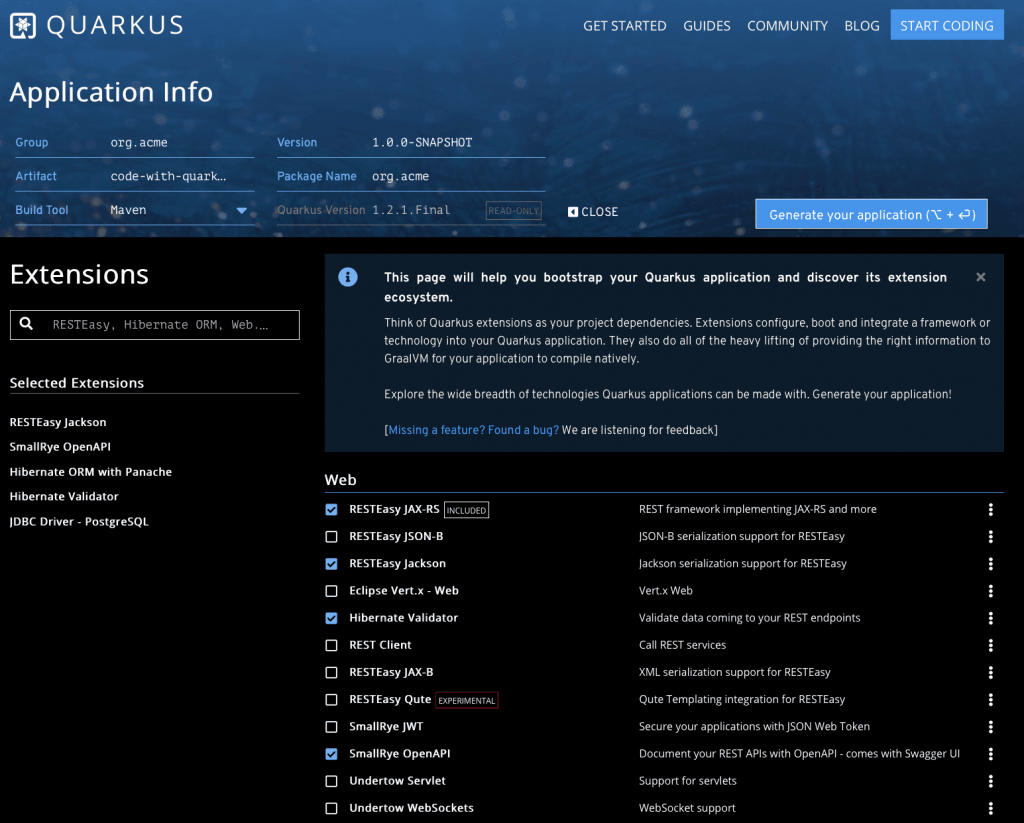Viewport: 1024px width, 823px height.
Task: Open more options for Undertow WebSockets
Action: click(990, 808)
